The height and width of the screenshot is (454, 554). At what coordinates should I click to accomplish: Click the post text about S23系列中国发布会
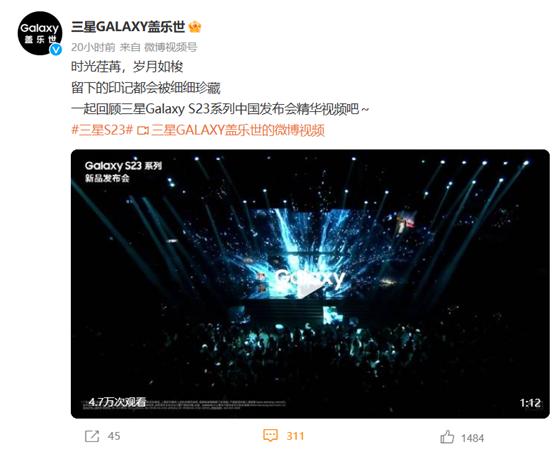click(x=220, y=109)
